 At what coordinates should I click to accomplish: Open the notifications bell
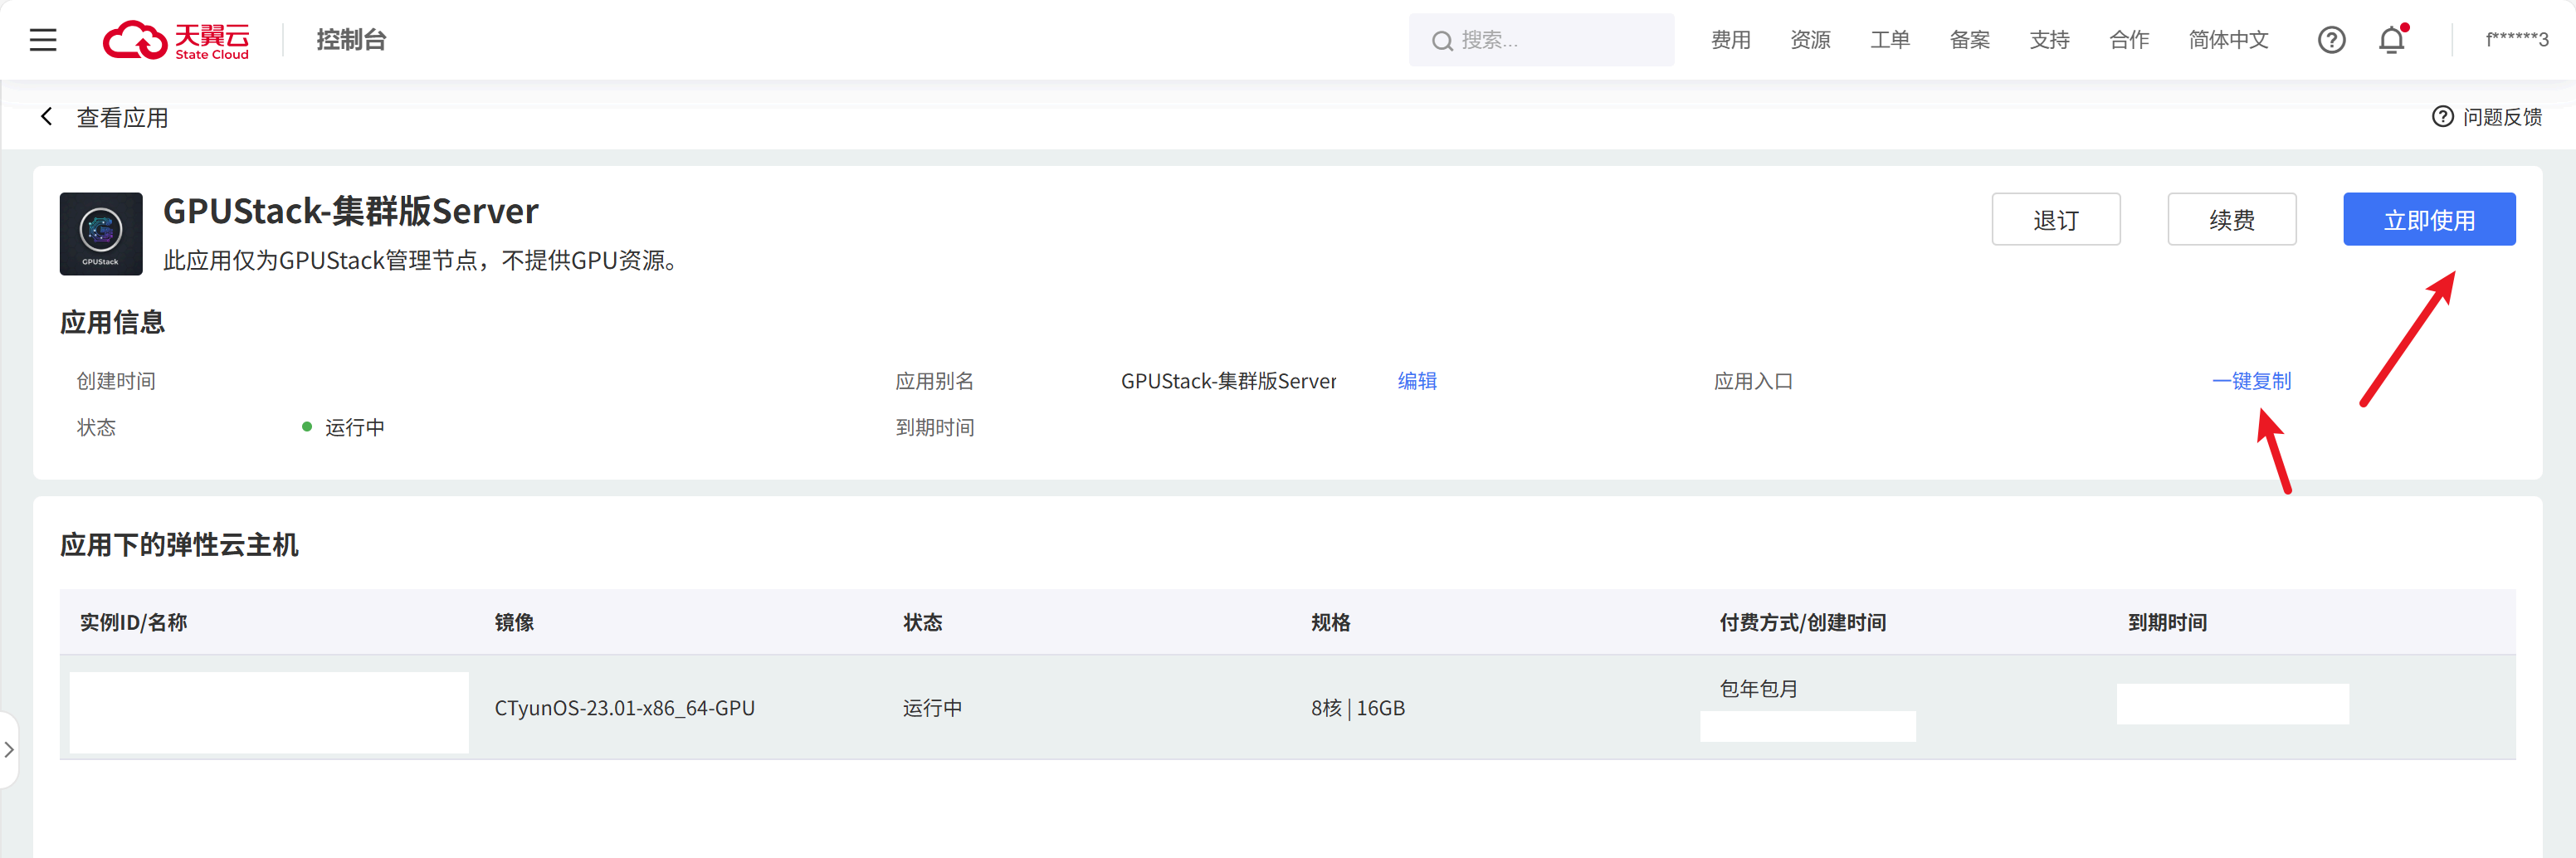(2391, 40)
